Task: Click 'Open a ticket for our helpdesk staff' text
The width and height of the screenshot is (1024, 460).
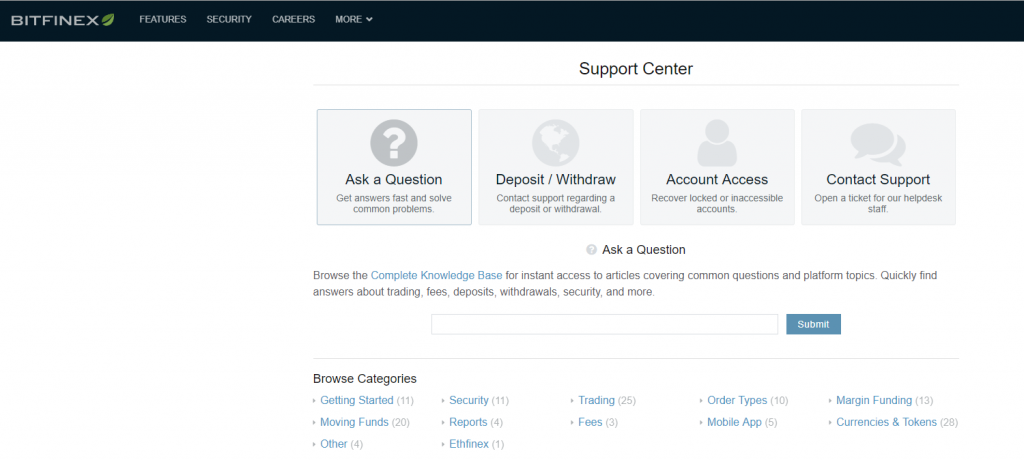Action: pyautogui.click(x=878, y=204)
